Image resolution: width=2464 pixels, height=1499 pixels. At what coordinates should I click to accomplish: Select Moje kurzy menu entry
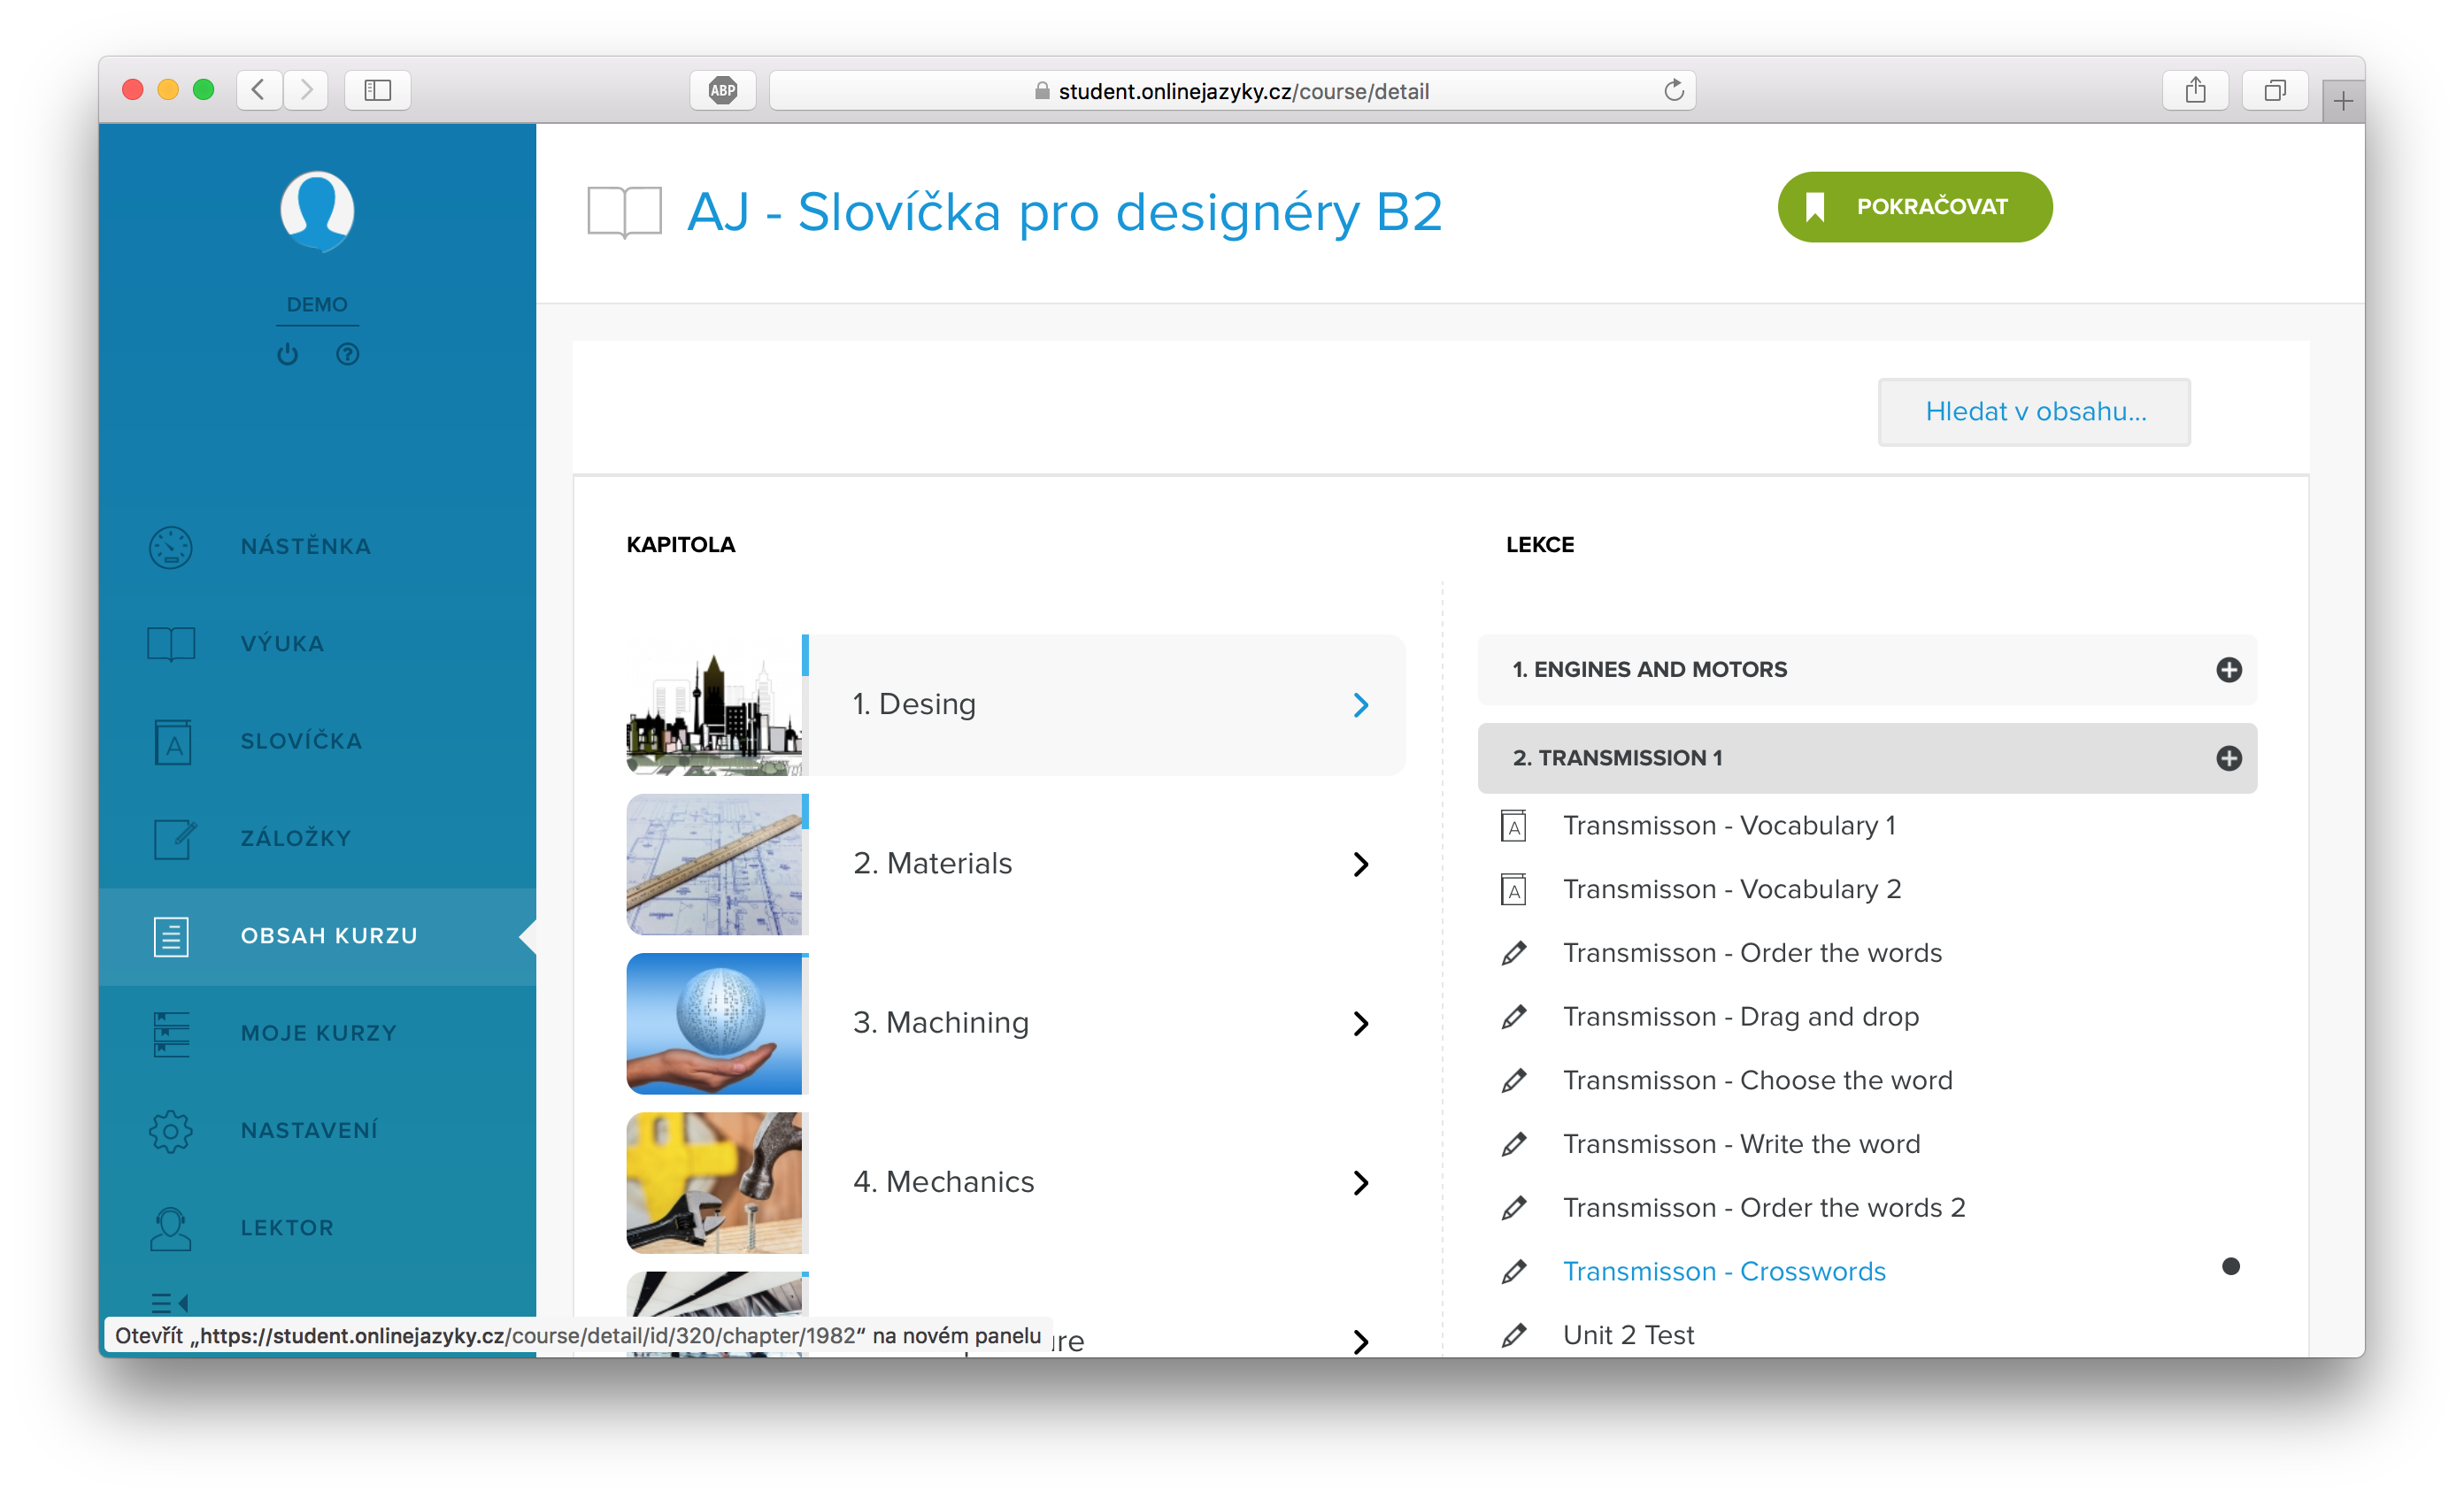click(318, 1033)
